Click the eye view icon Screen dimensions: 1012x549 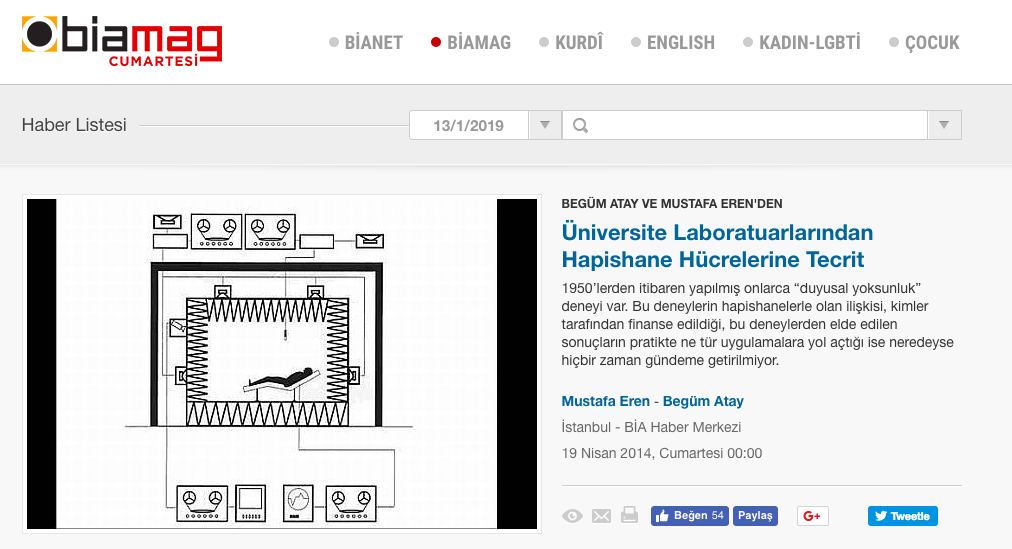pyautogui.click(x=572, y=516)
